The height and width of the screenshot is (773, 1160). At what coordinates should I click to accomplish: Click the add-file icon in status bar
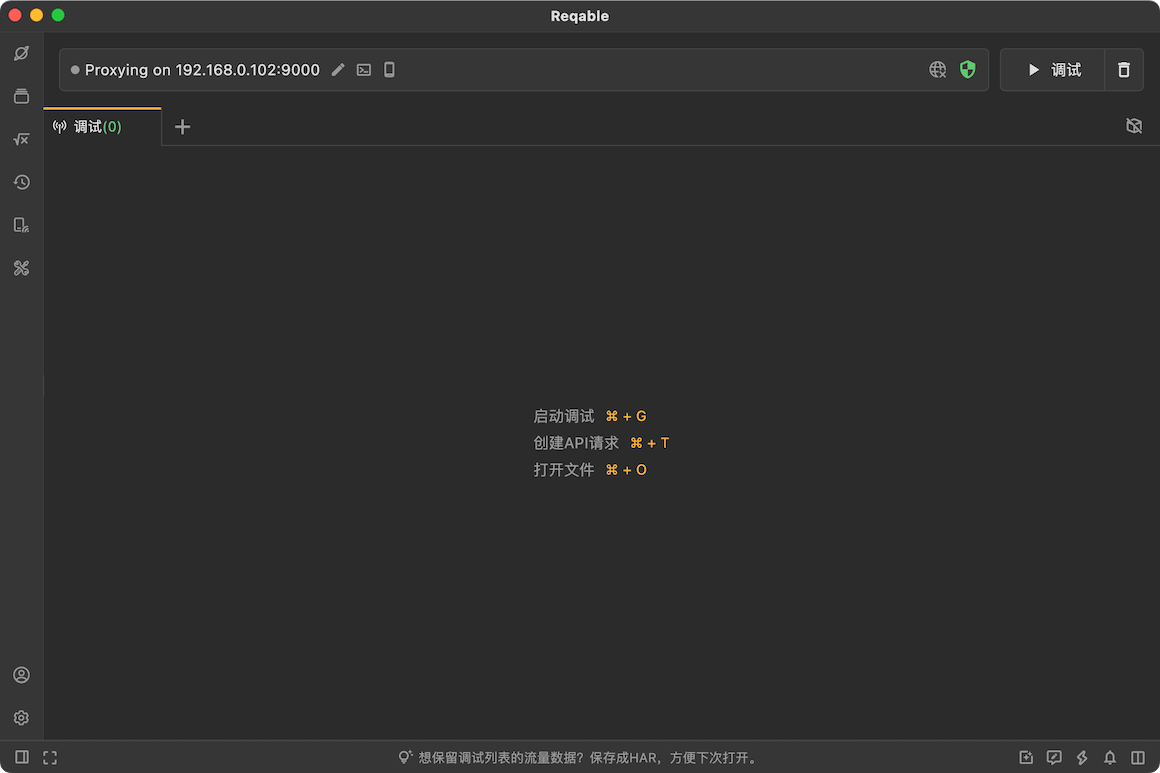tap(1026, 757)
